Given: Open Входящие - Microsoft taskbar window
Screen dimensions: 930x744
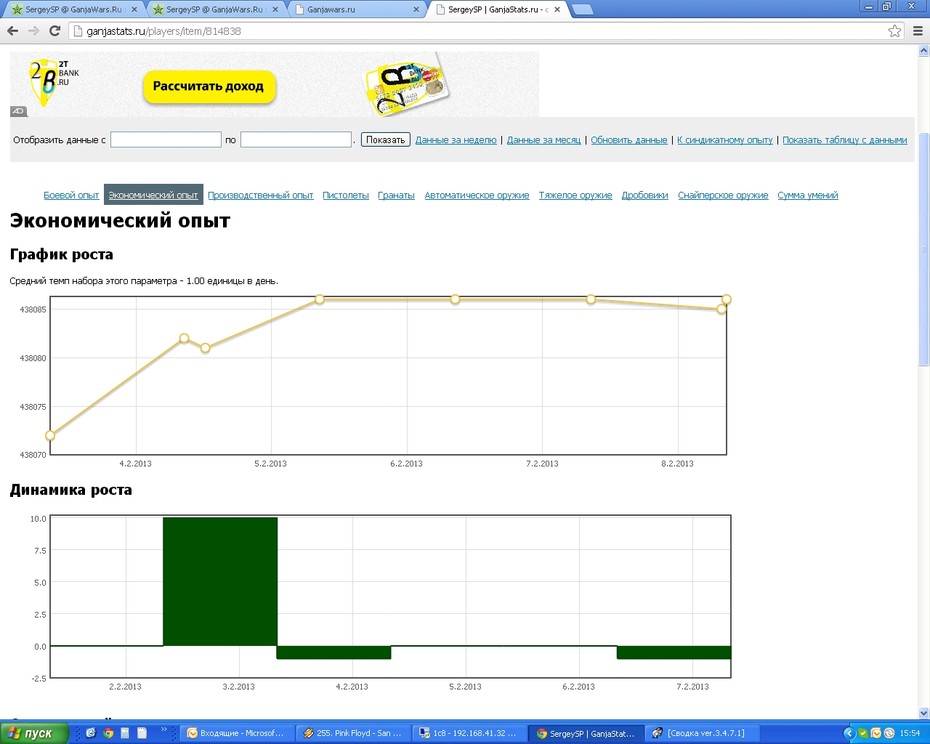Looking at the screenshot, I should coord(235,733).
